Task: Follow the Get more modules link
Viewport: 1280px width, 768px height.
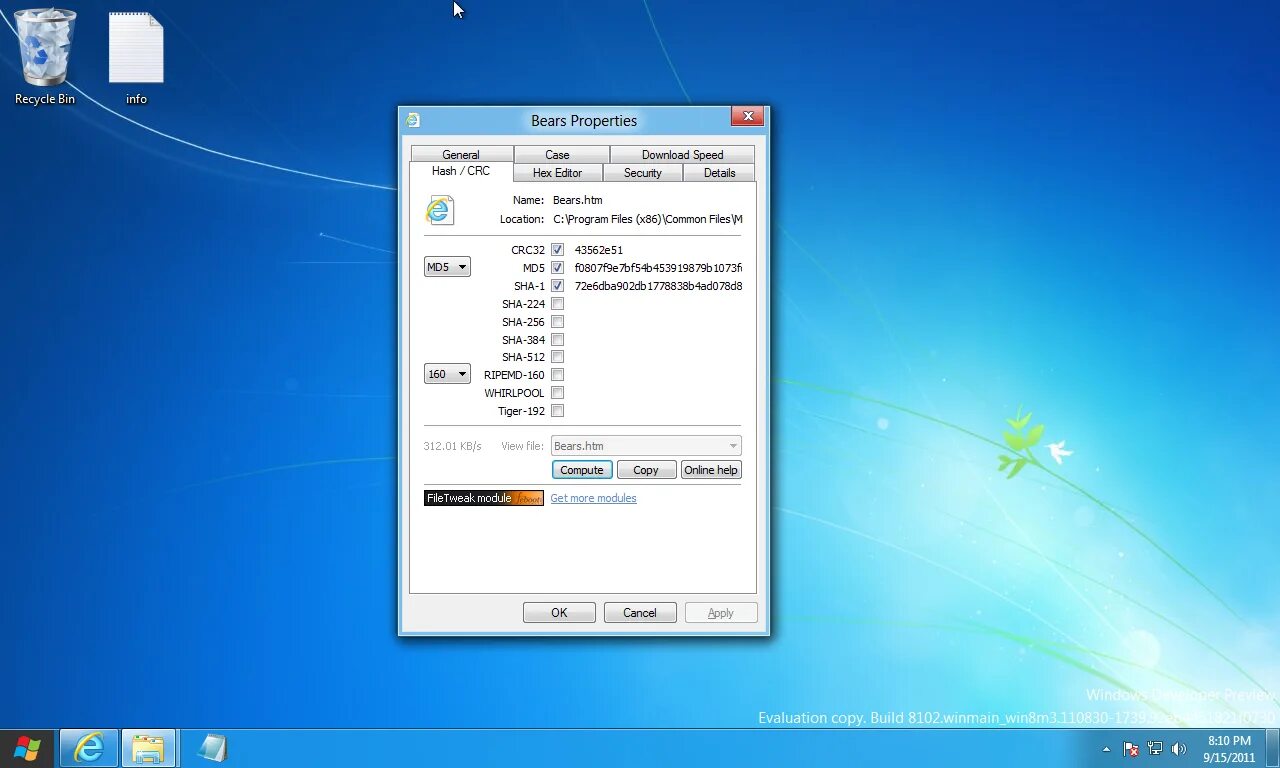Action: [593, 498]
